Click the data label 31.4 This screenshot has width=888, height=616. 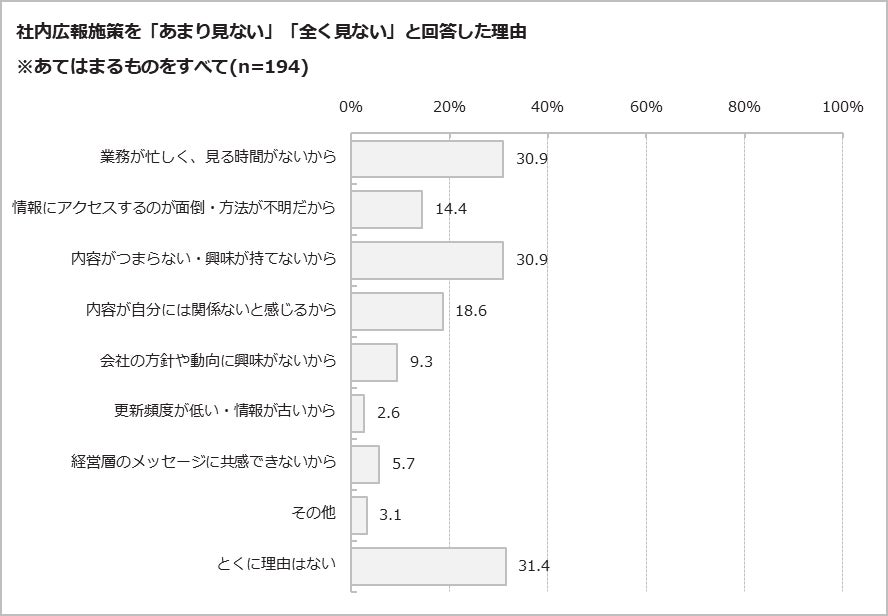click(533, 566)
